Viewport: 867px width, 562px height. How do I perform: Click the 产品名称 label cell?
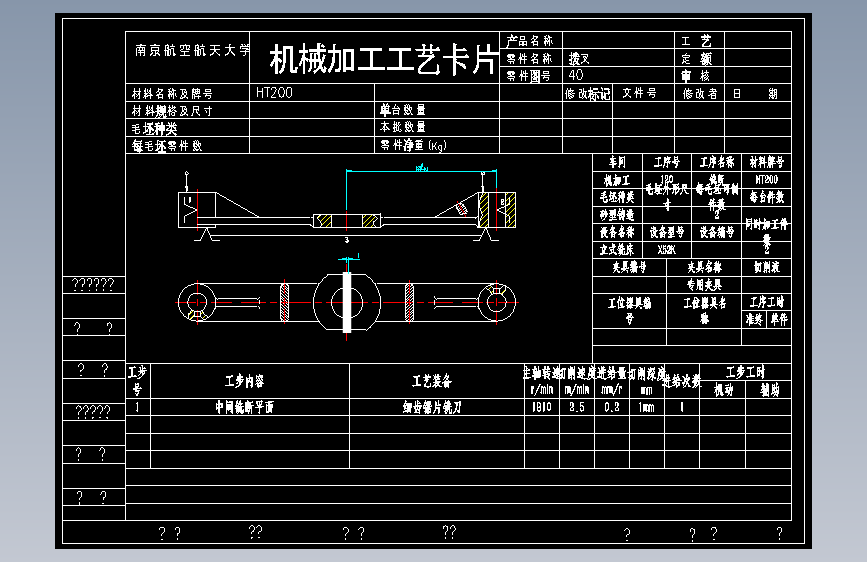[x=530, y=40]
